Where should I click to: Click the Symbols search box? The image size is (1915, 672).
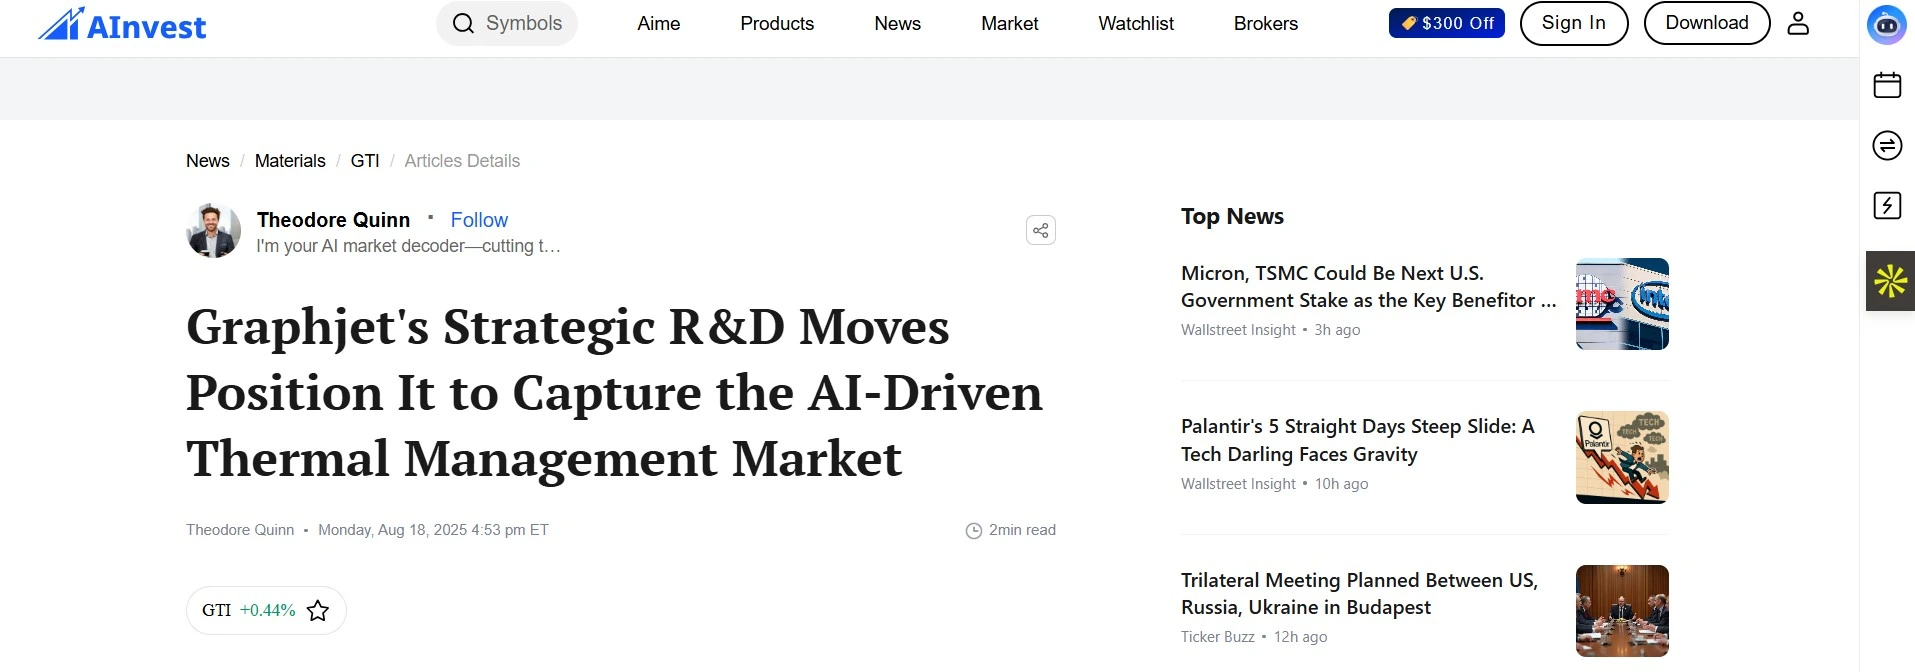coord(507,23)
